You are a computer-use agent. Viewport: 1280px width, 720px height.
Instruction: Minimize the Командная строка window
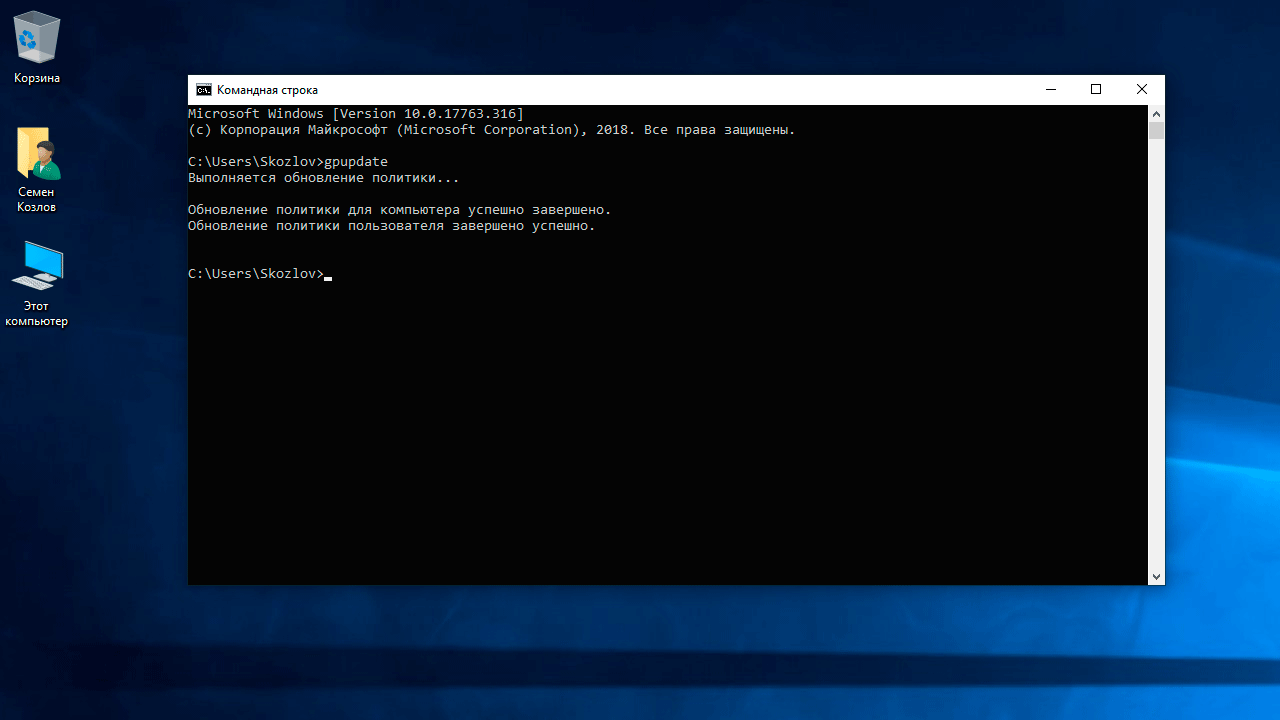[1050, 90]
